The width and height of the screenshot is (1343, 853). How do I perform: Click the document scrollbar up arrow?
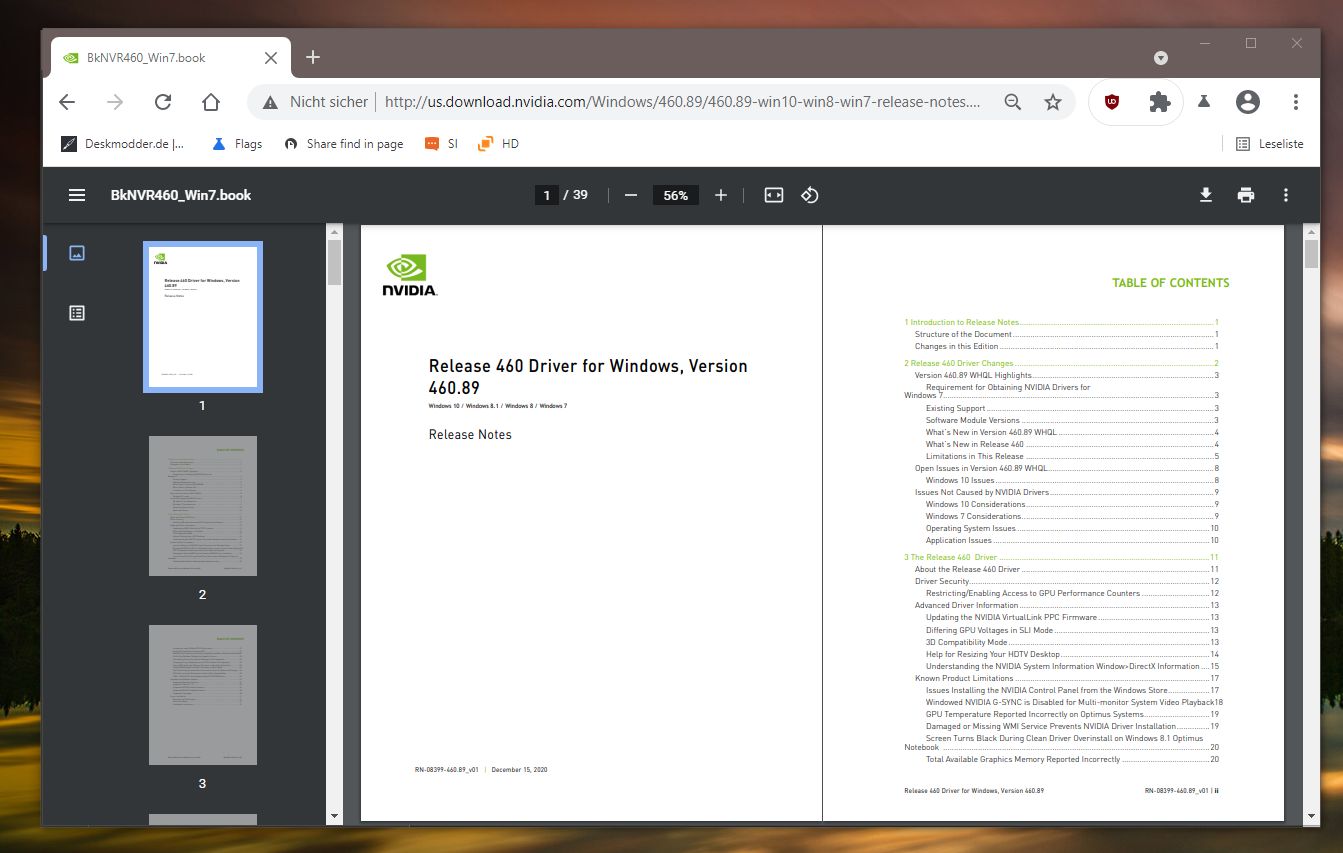click(x=1311, y=232)
